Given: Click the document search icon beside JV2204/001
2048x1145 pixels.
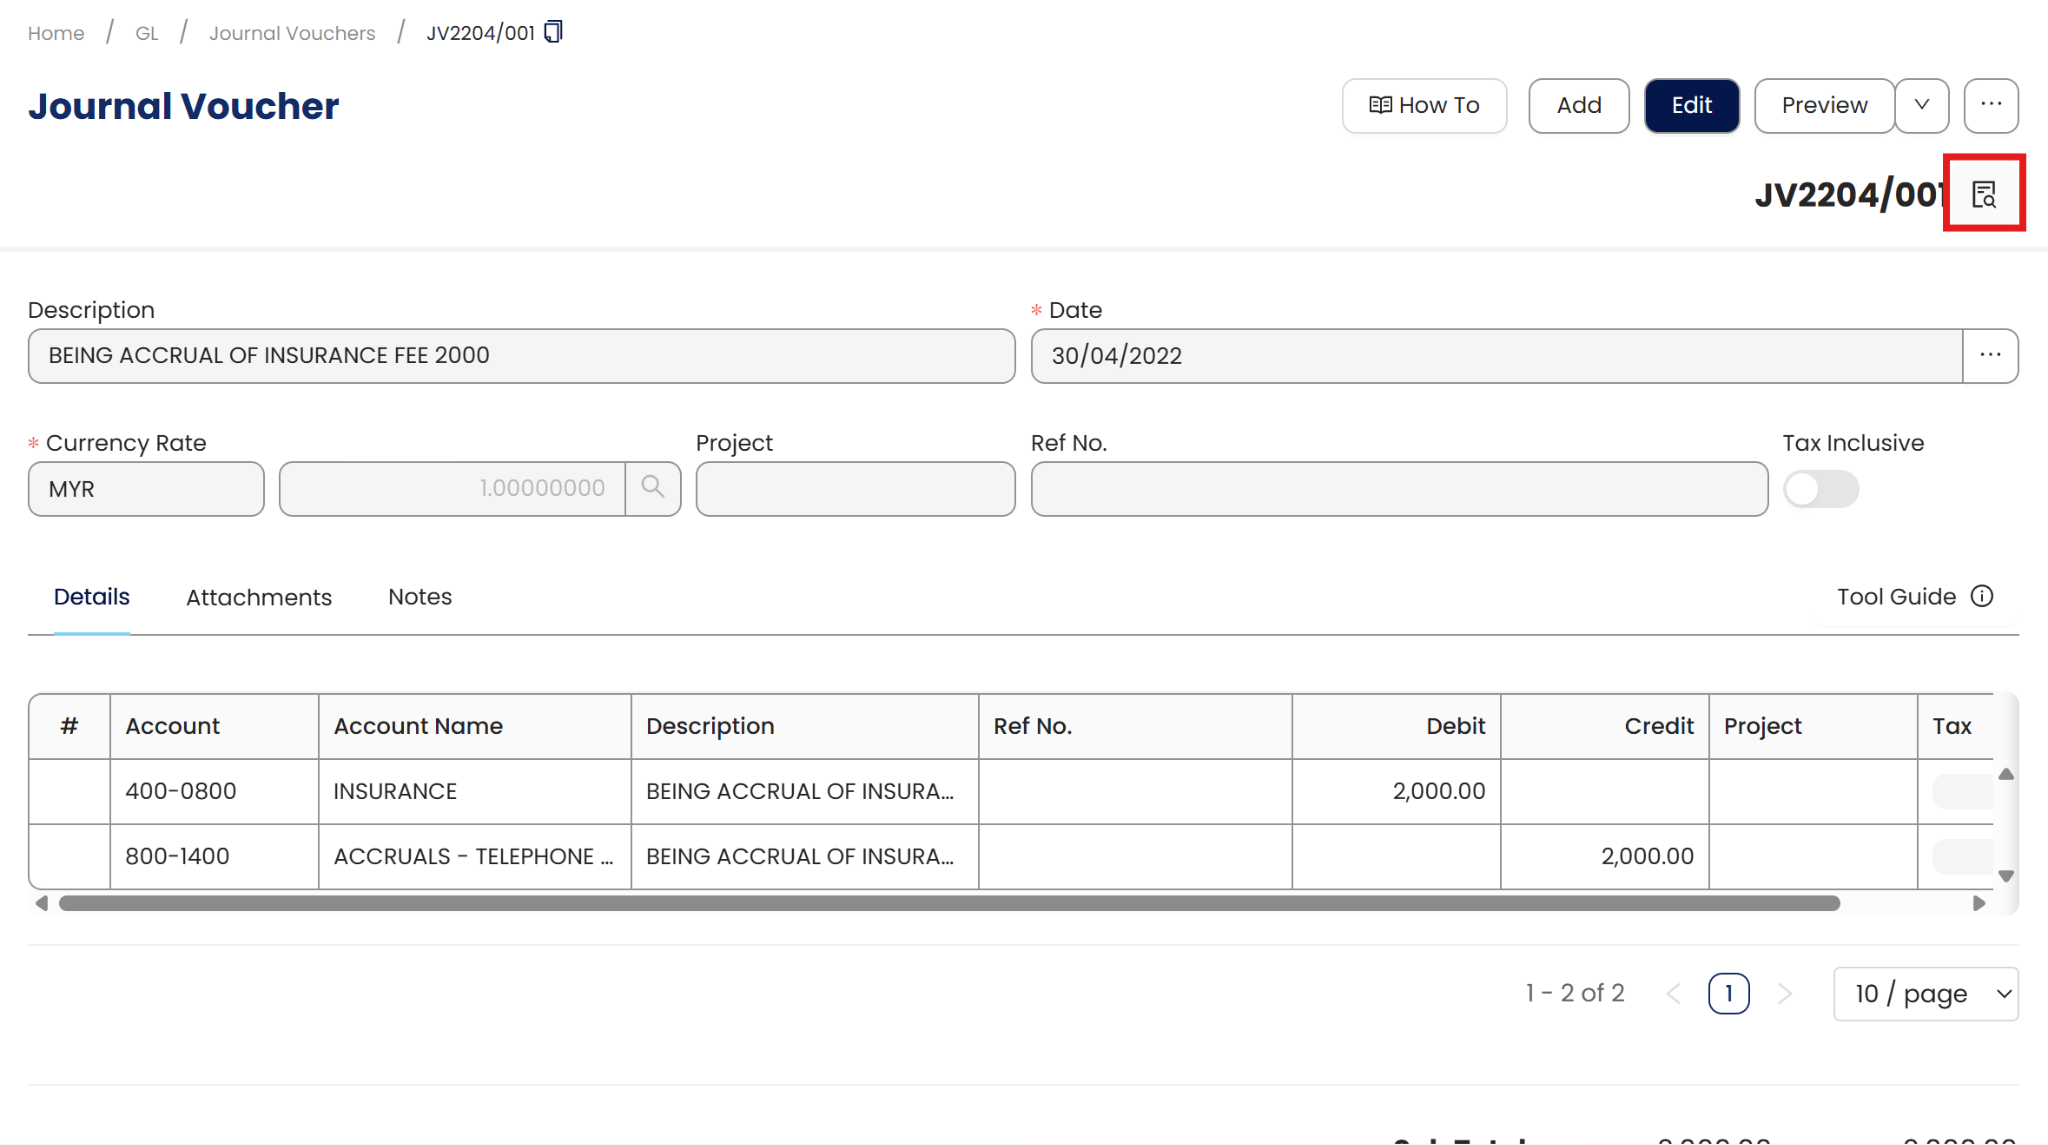Looking at the screenshot, I should 1984,194.
